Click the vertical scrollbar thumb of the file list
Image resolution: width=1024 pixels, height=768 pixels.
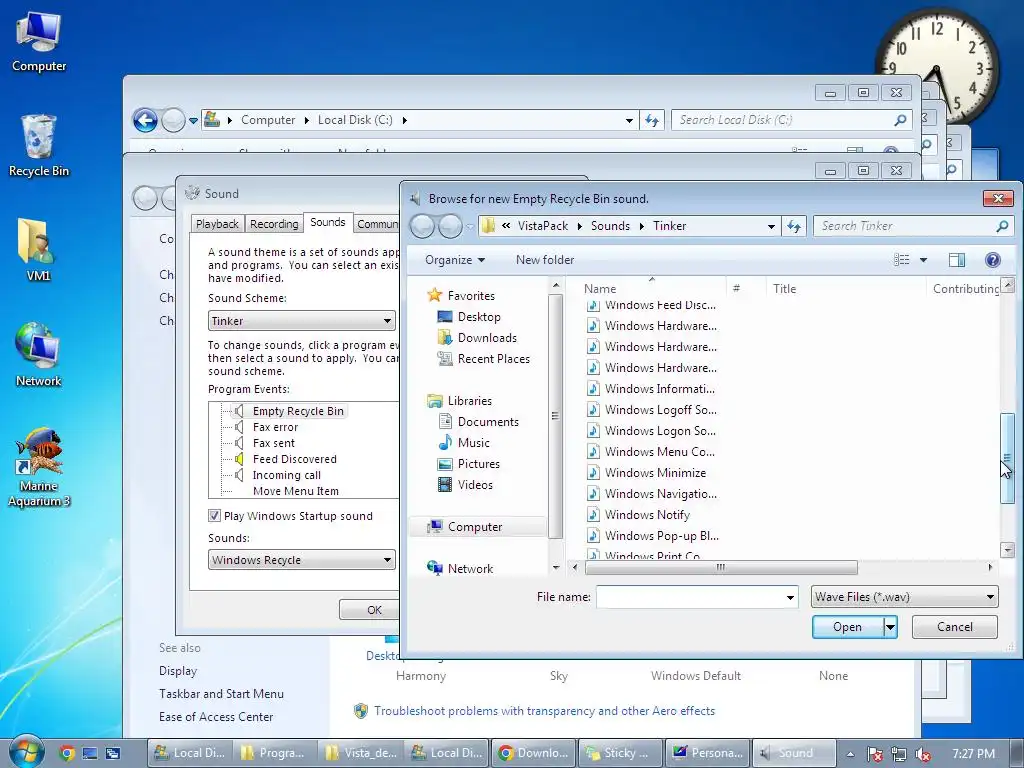tap(1007, 458)
